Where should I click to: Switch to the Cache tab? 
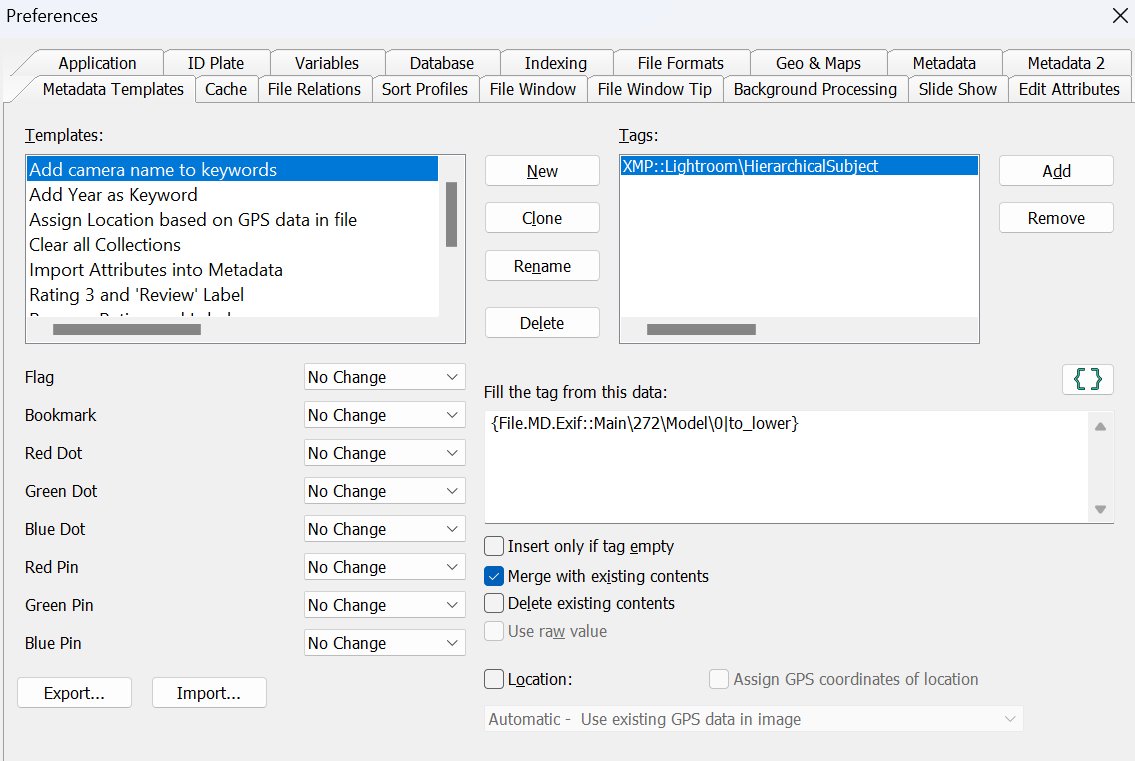click(226, 89)
